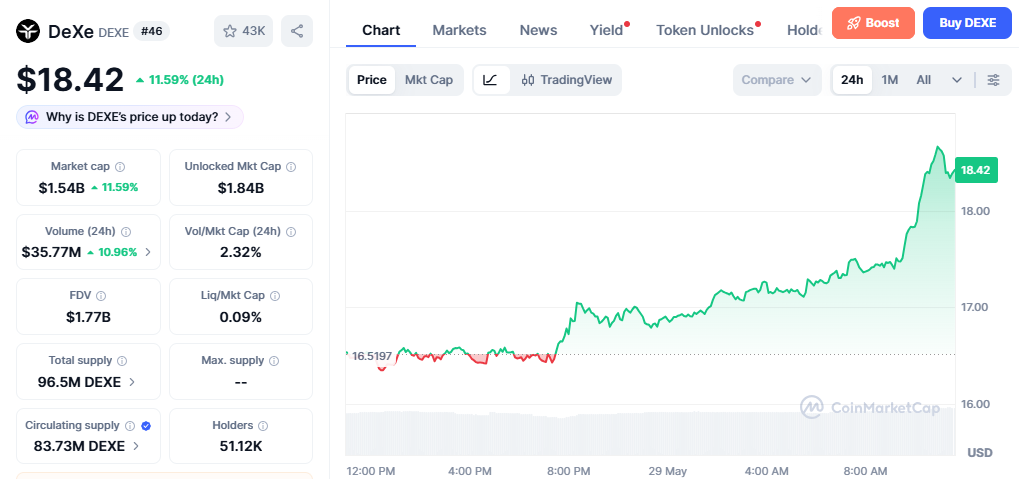
Task: Expand more time range options chevron
Action: [x=957, y=80]
